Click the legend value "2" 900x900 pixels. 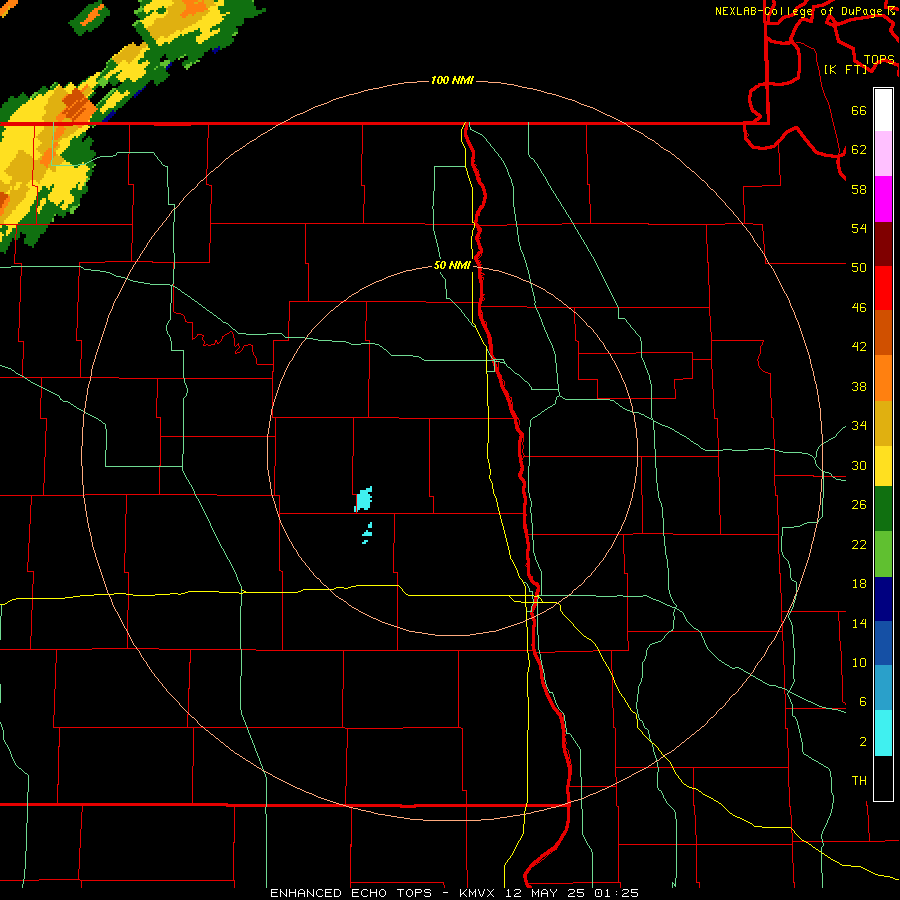click(x=863, y=742)
